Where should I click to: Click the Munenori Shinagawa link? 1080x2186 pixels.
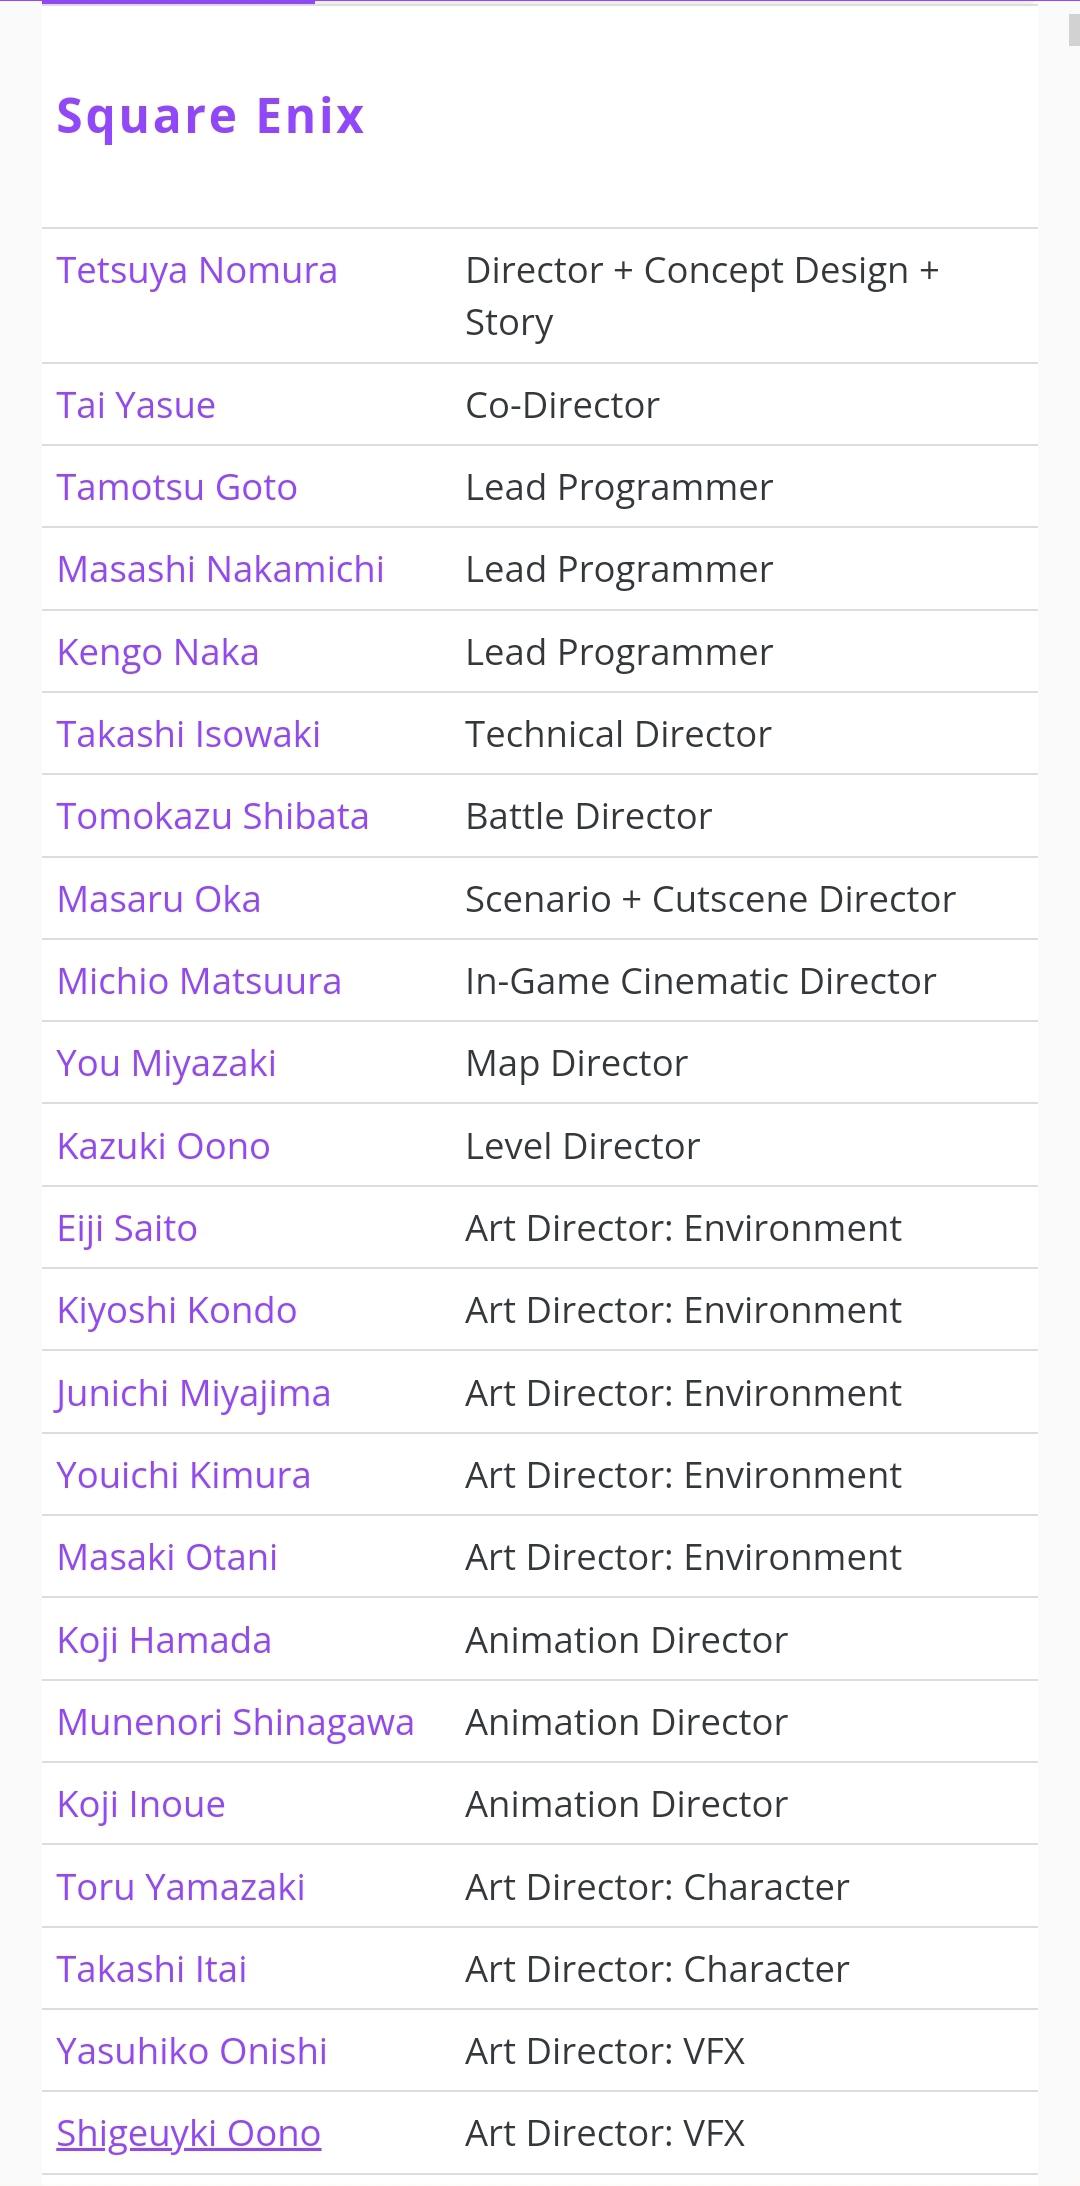(235, 1722)
